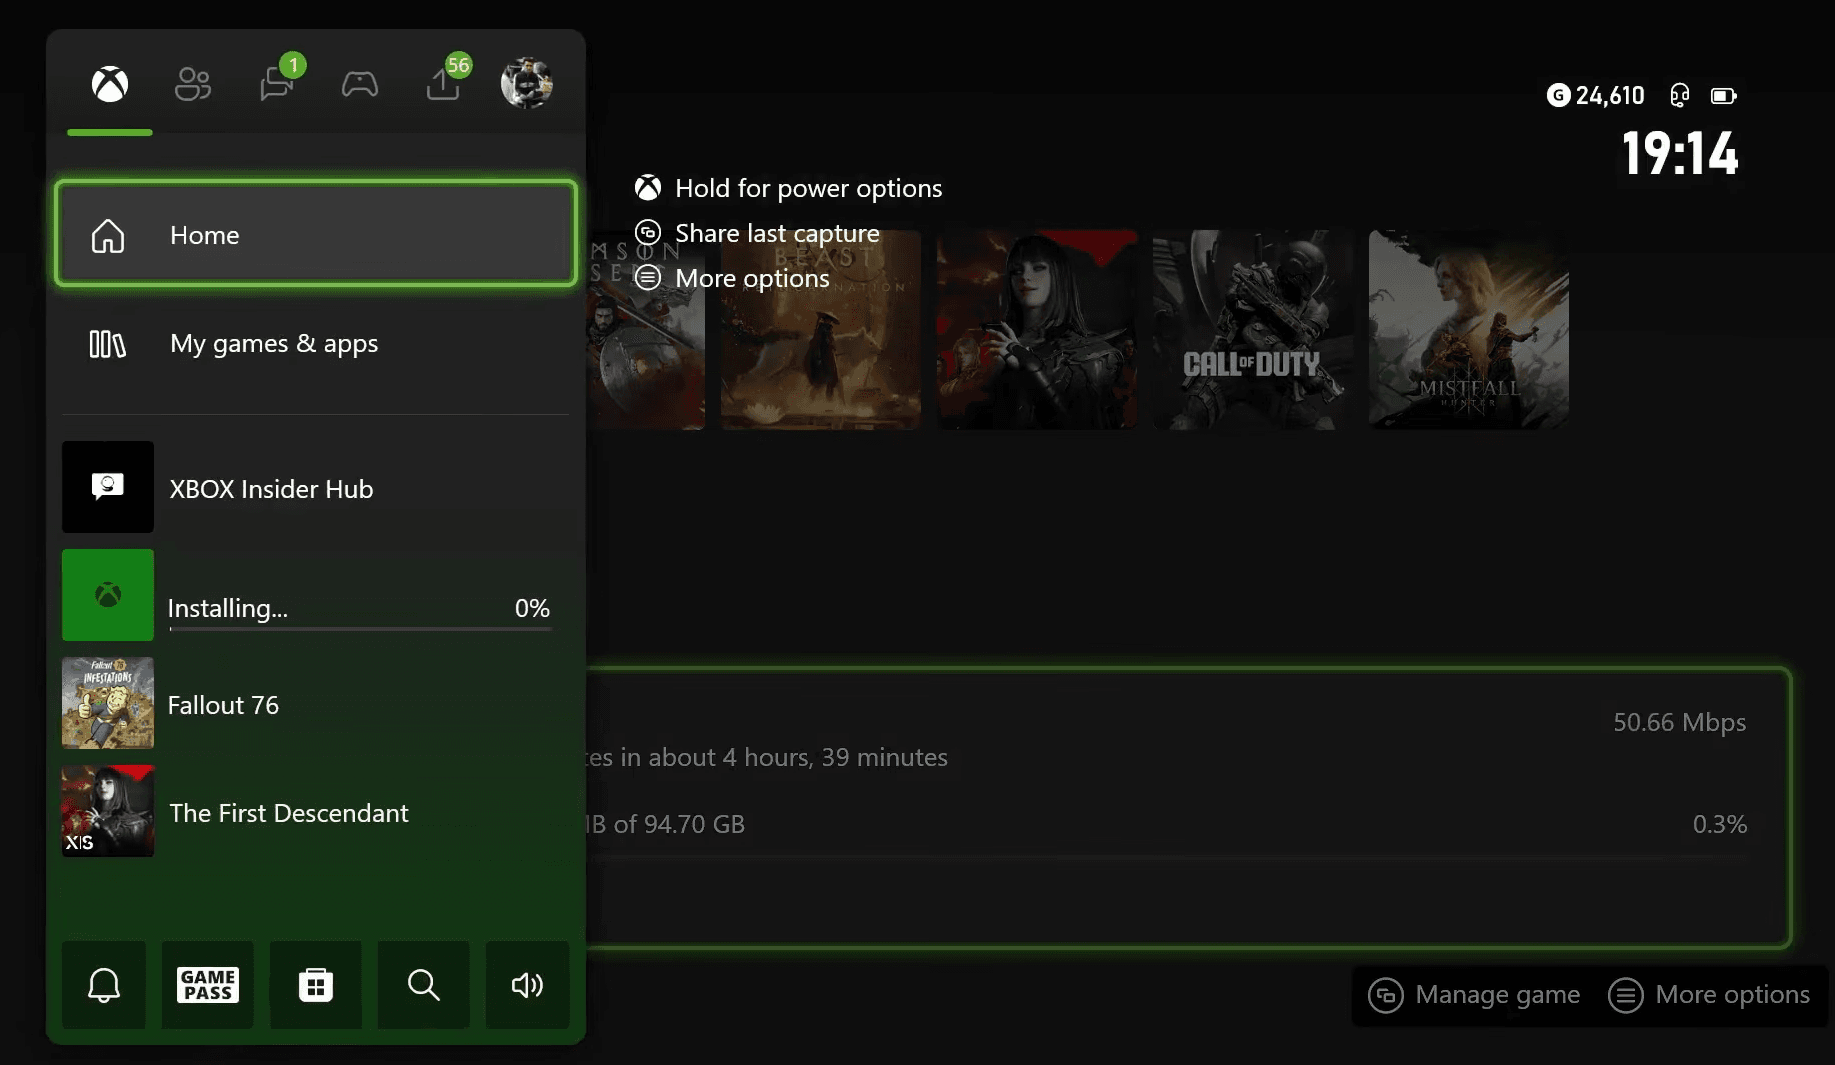Open the Capture & share tab
The image size is (1835, 1065).
(443, 84)
